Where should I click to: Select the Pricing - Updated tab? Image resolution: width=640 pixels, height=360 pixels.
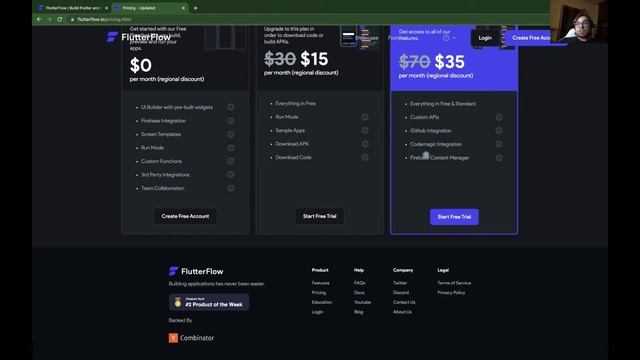[x=149, y=8]
